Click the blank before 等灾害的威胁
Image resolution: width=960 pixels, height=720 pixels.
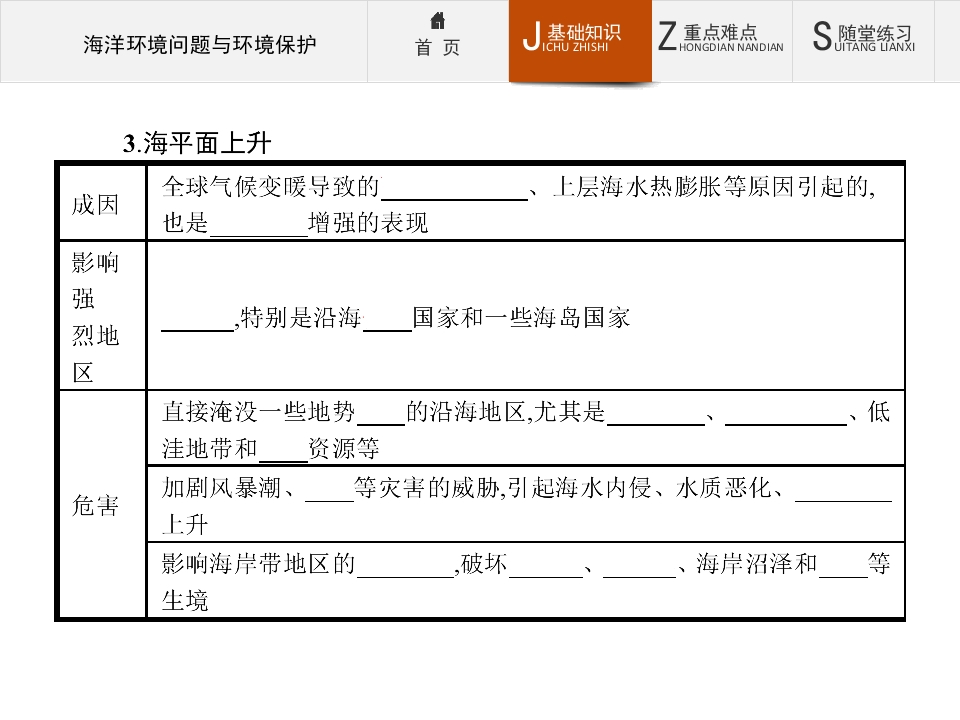(x=329, y=490)
